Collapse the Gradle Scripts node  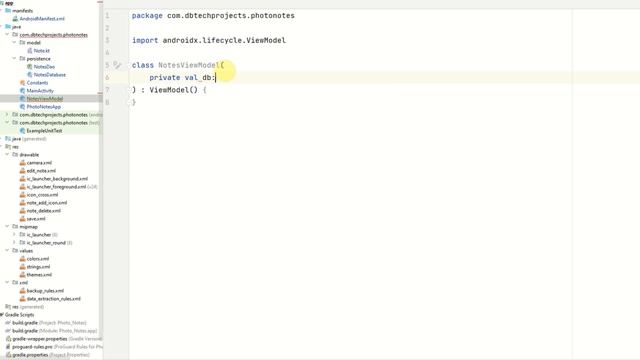pos(2,315)
